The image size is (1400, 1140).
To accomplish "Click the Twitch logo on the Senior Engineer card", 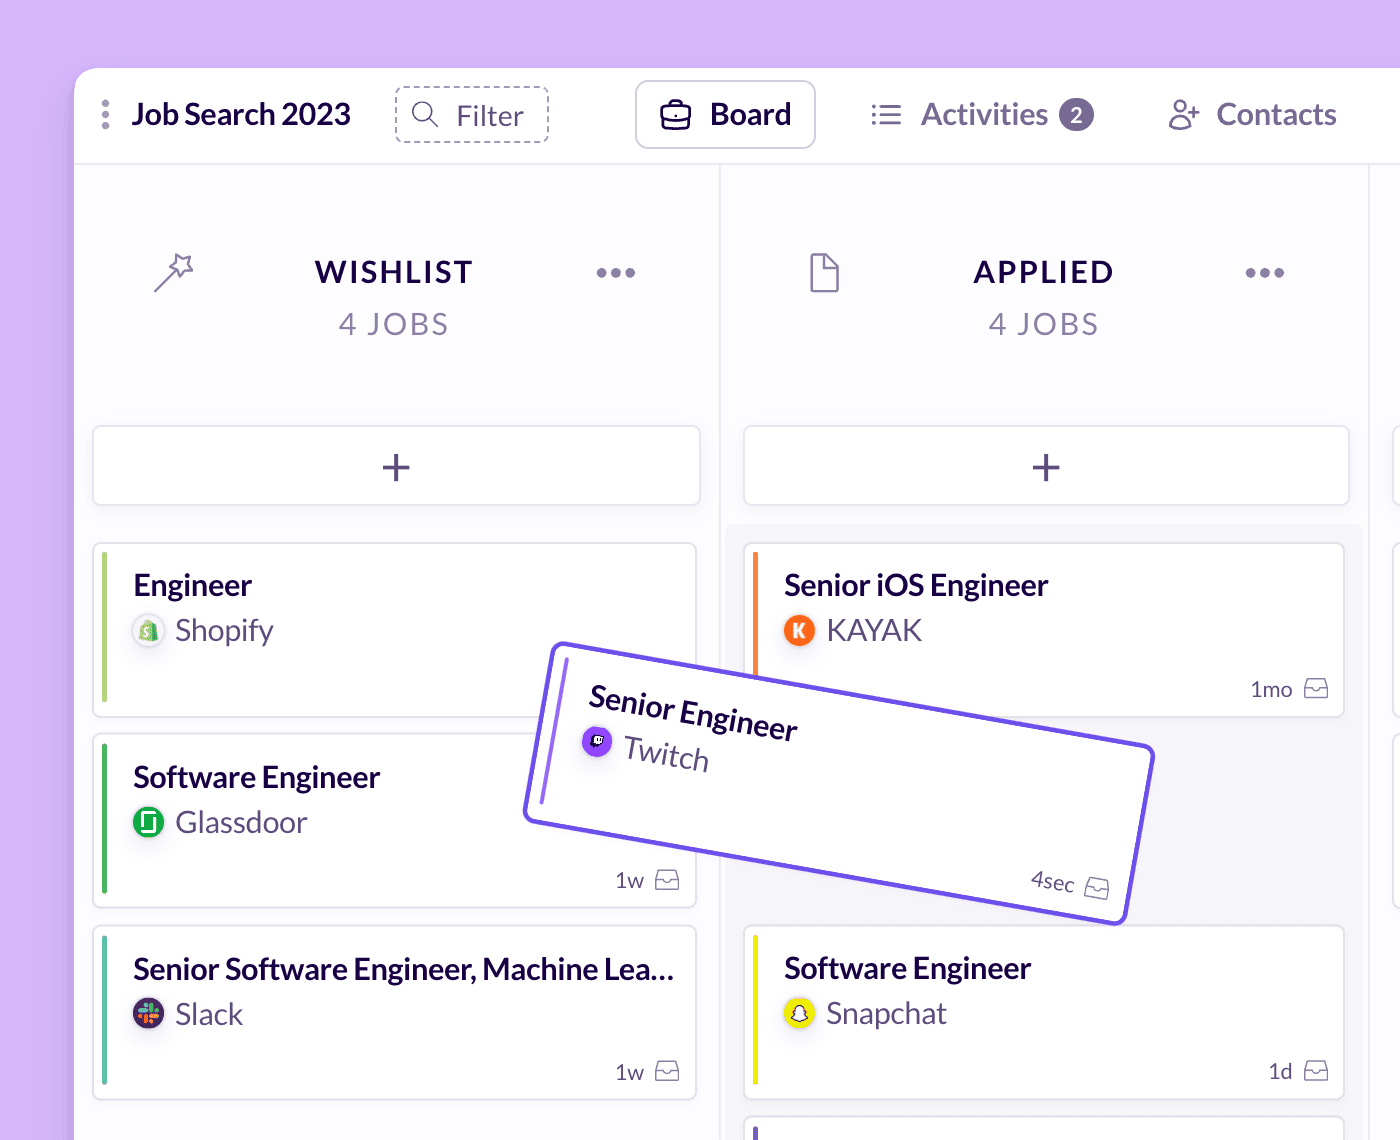I will (x=597, y=741).
